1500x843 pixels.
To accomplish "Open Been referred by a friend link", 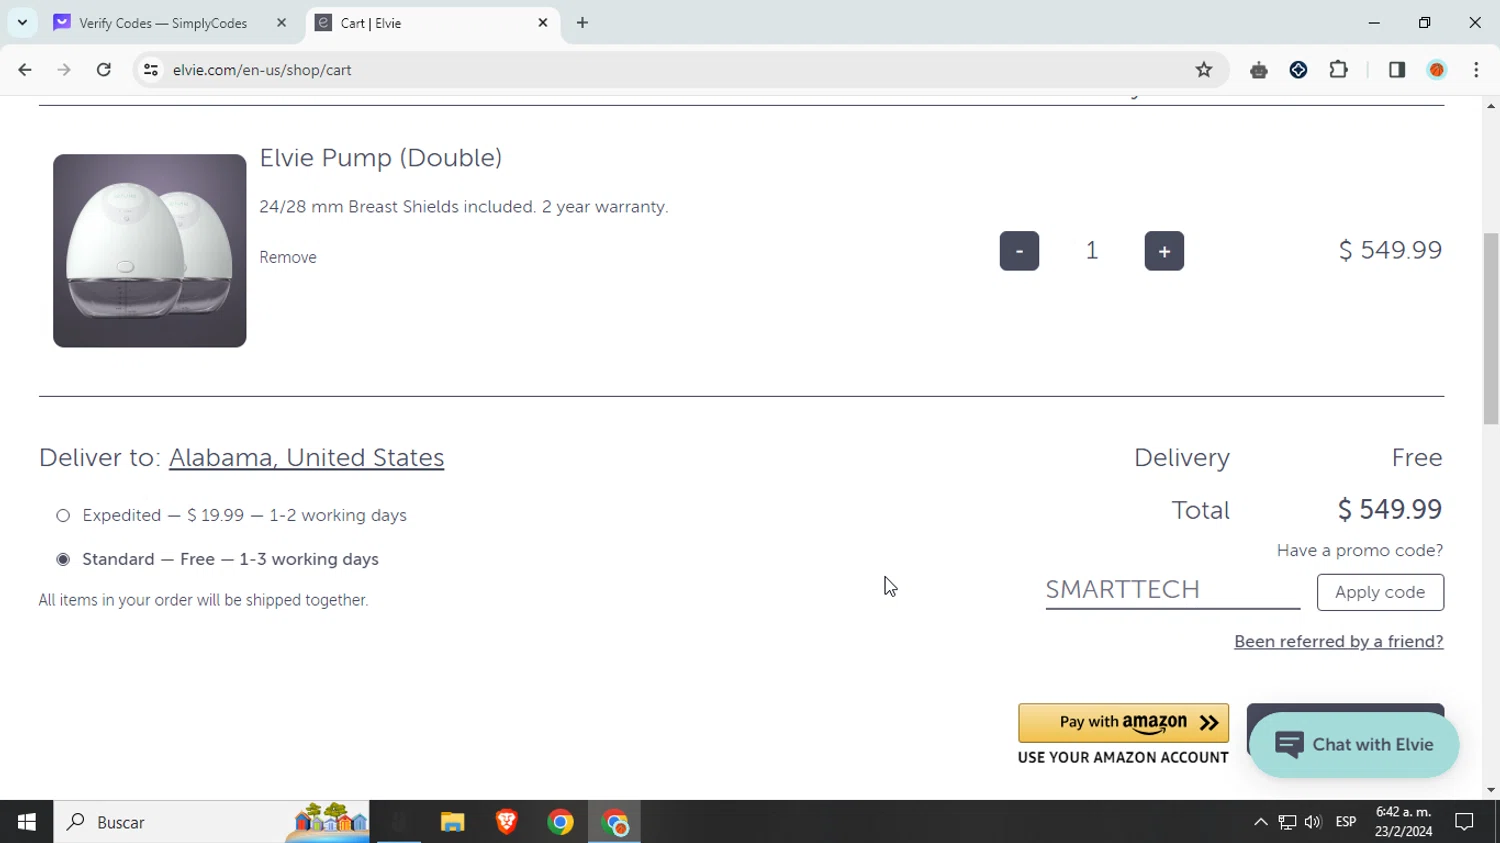I will 1338,642.
